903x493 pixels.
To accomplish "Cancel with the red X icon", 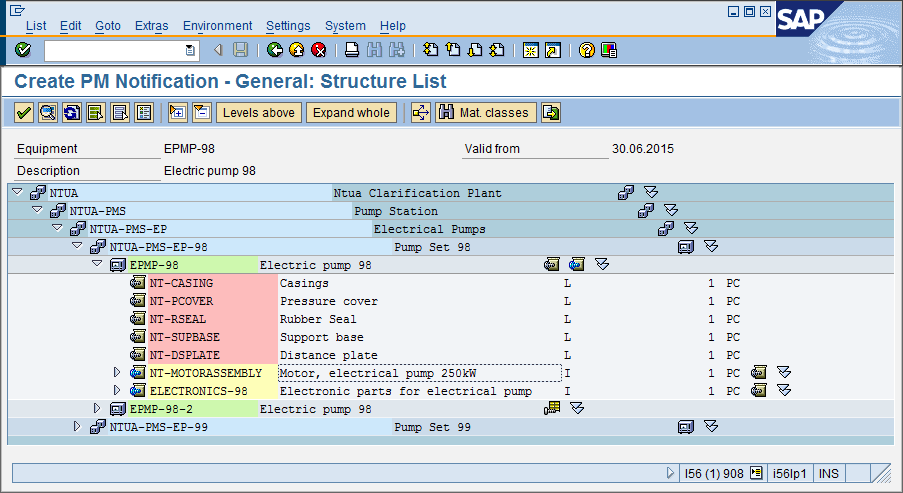I will click(x=318, y=50).
